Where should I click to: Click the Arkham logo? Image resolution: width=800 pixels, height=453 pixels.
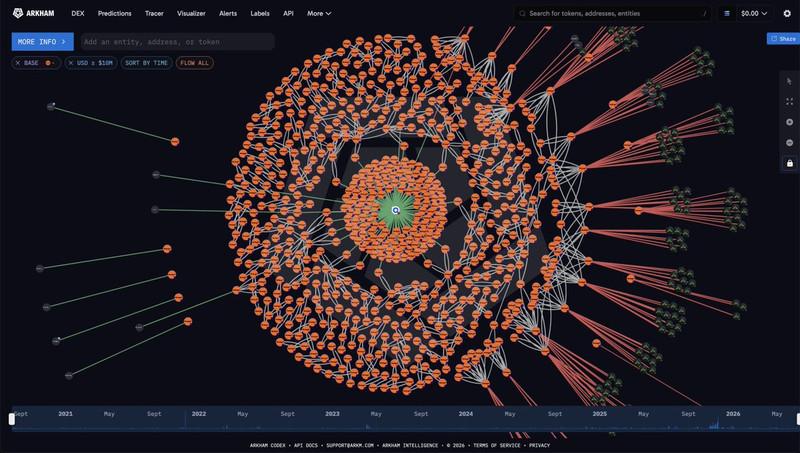coord(33,13)
